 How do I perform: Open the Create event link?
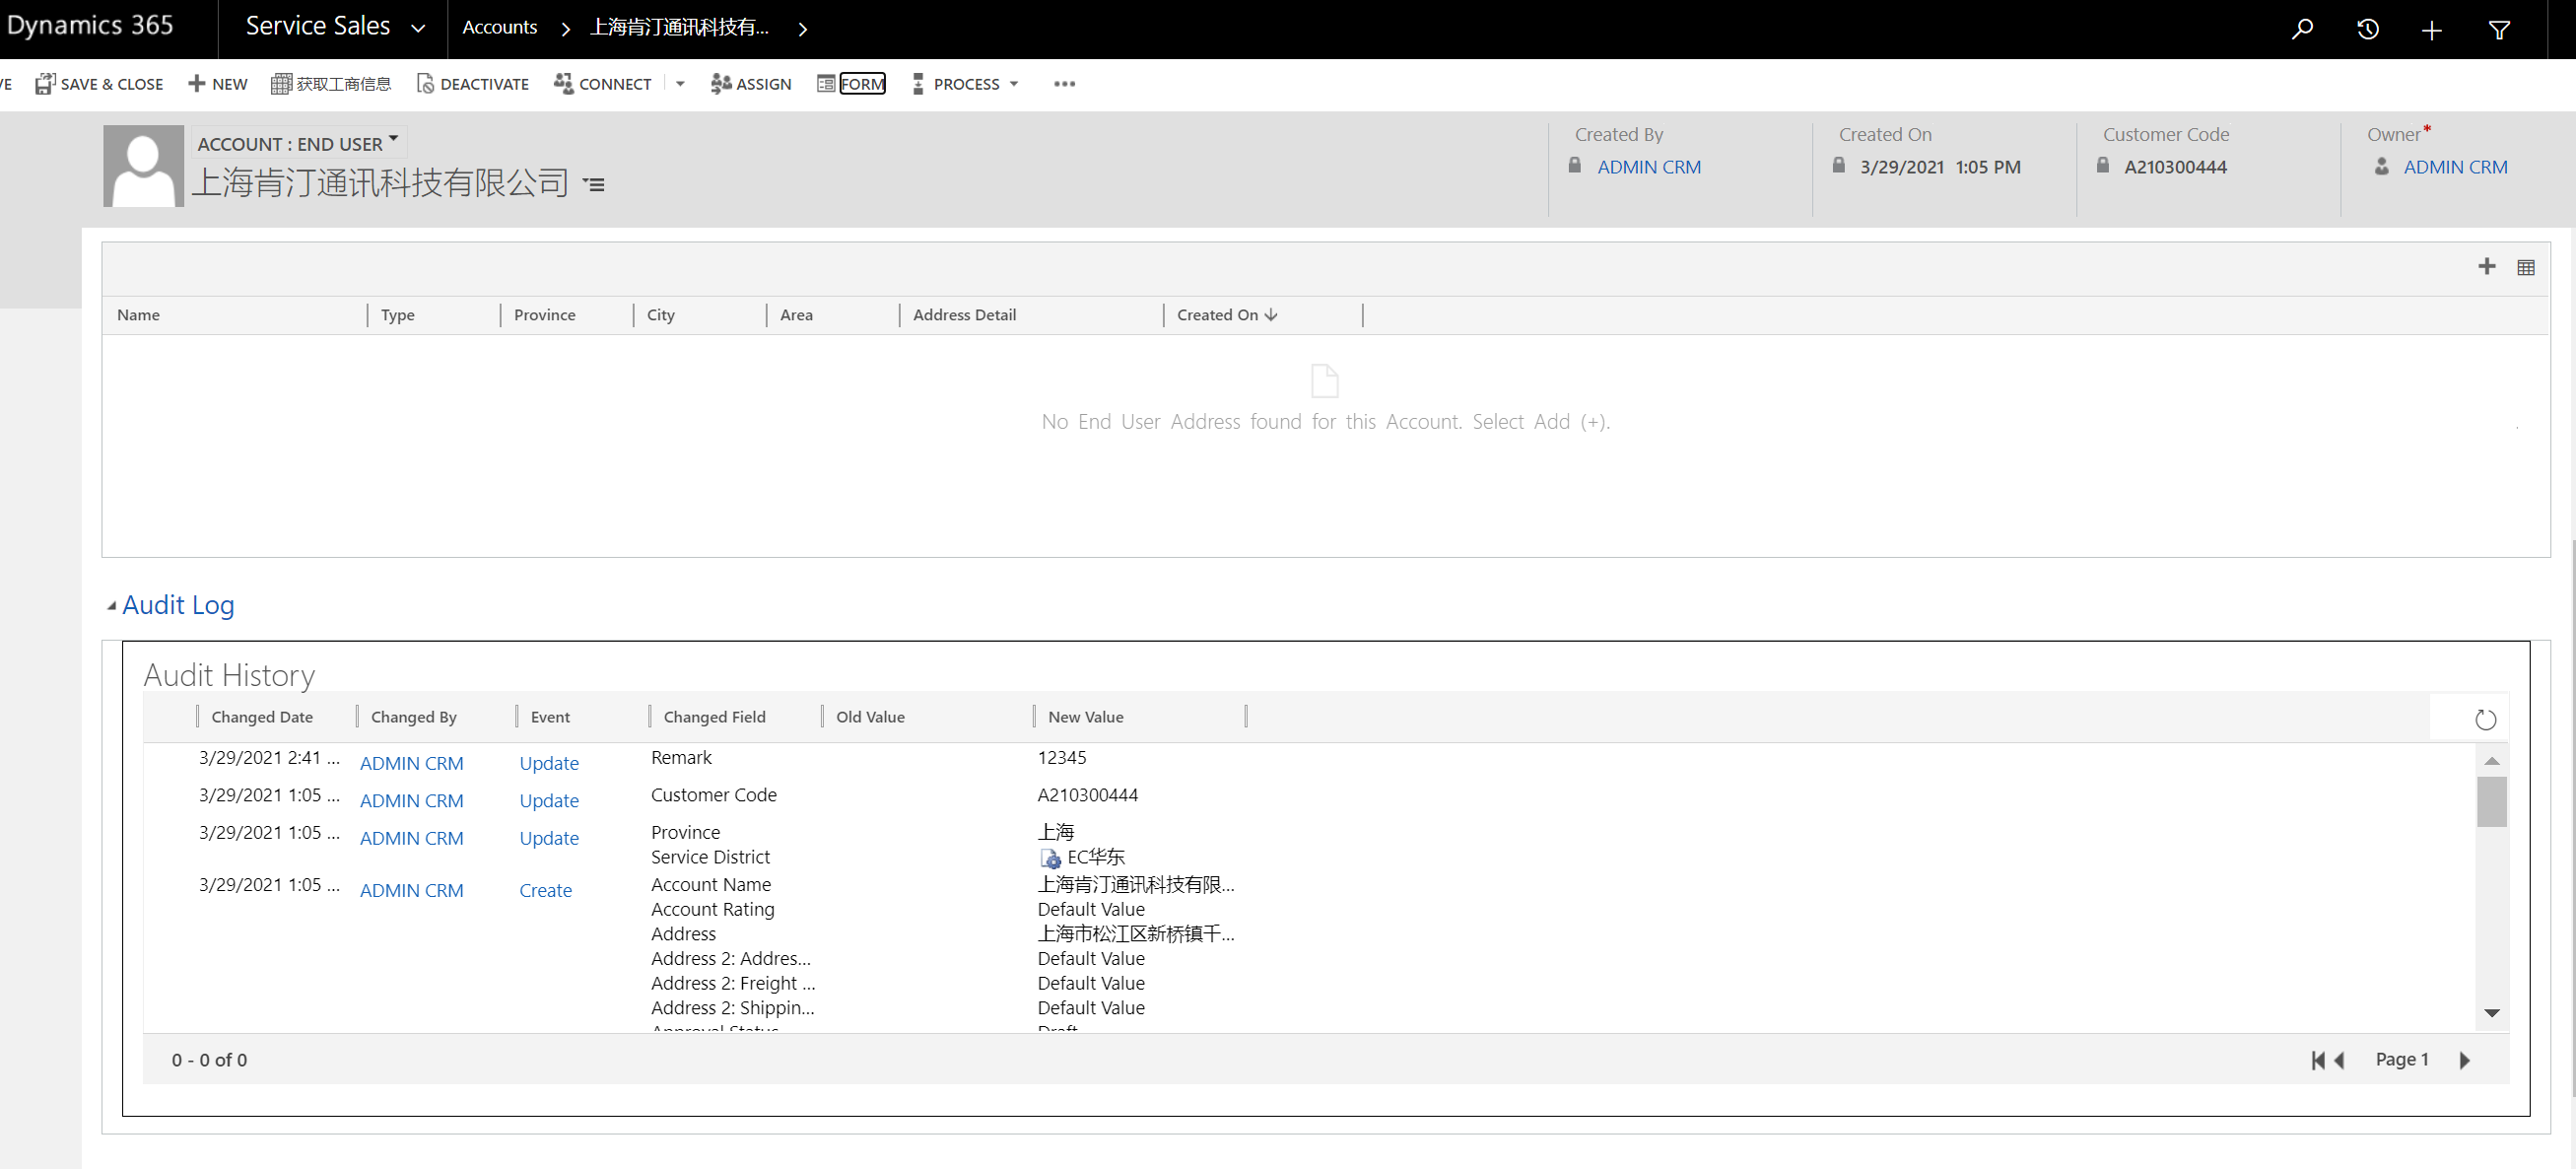[545, 890]
